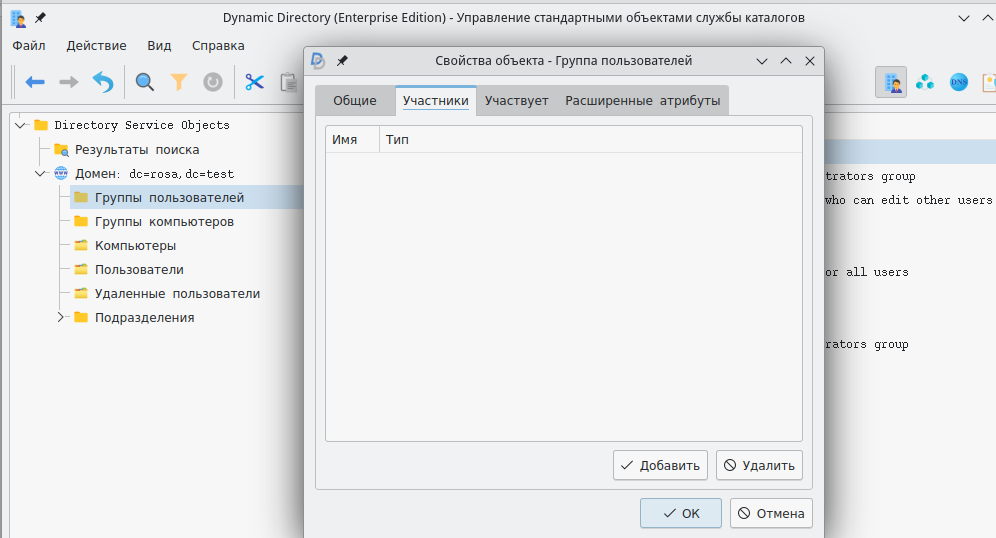
Task: Expand the Подразделения tree node
Action: (x=61, y=317)
